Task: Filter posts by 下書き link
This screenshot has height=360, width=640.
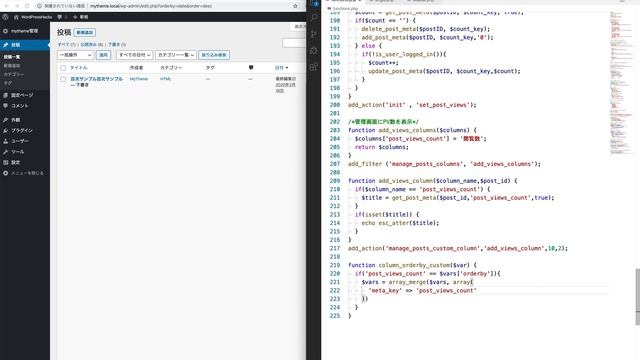Action: pos(114,44)
